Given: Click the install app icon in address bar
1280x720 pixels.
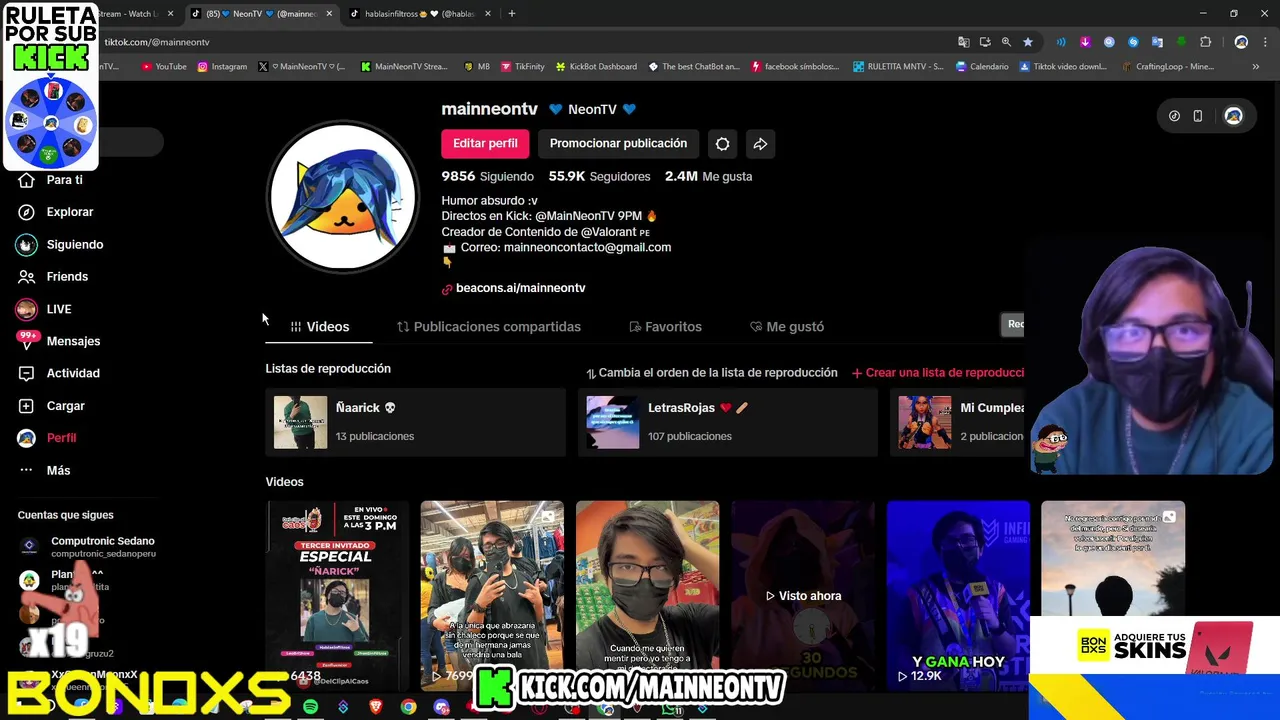Looking at the screenshot, I should (x=985, y=42).
